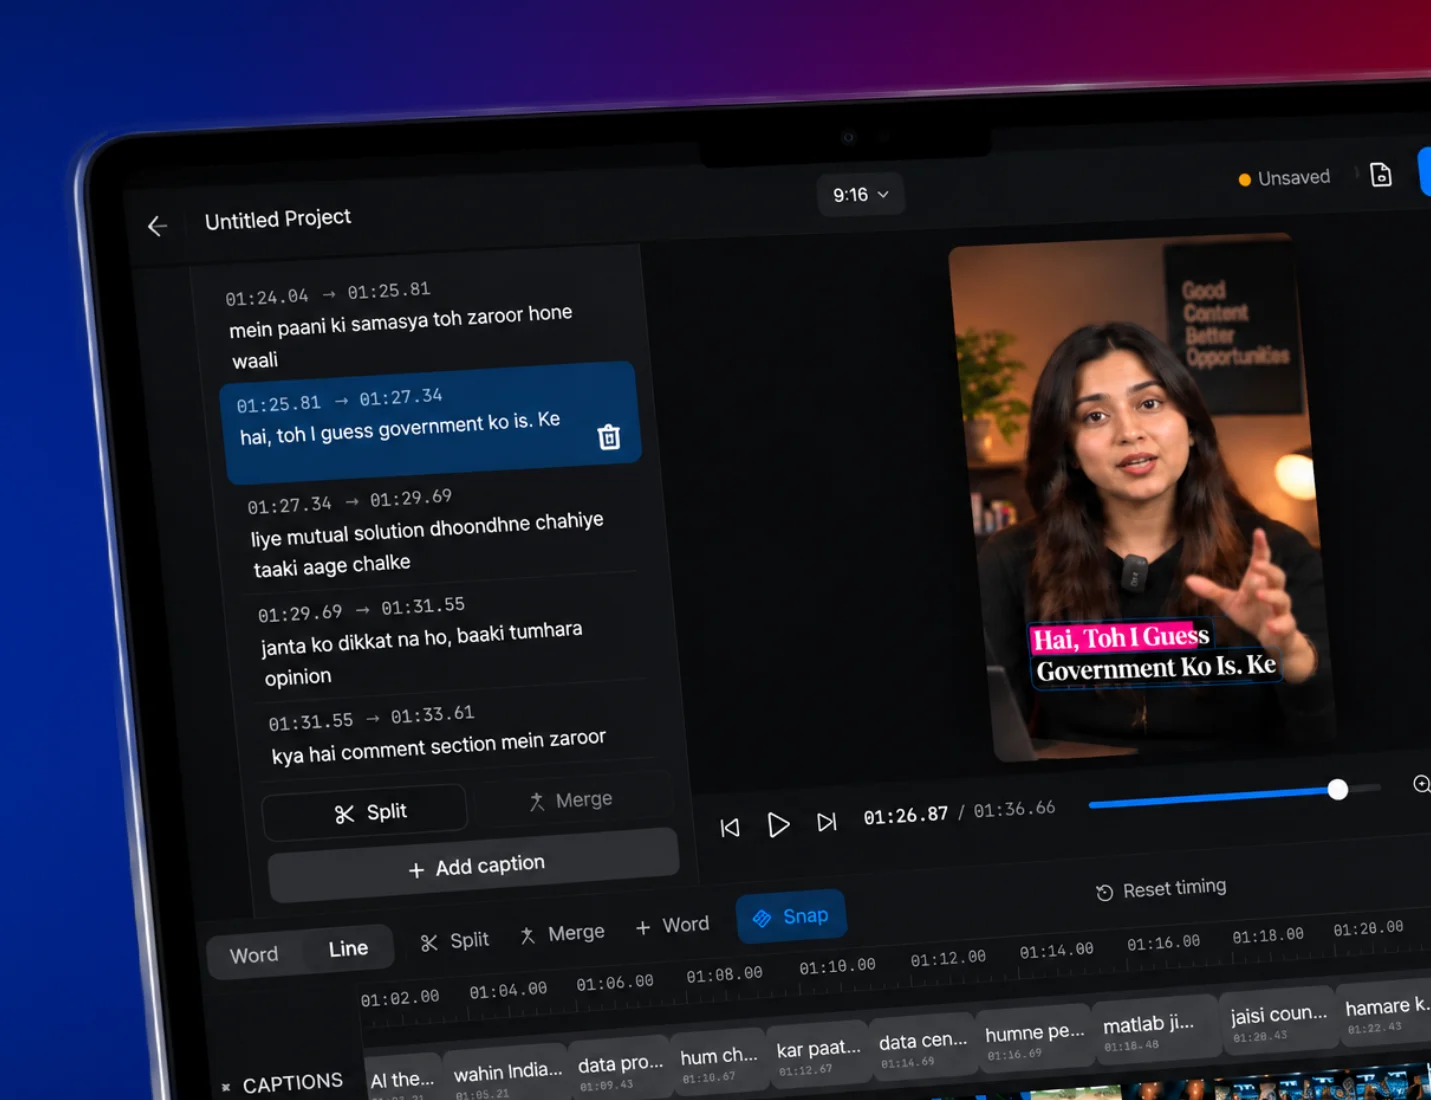The image size is (1431, 1100).
Task: Click the zoom magnifier icon beside playback slider
Action: (x=1421, y=784)
